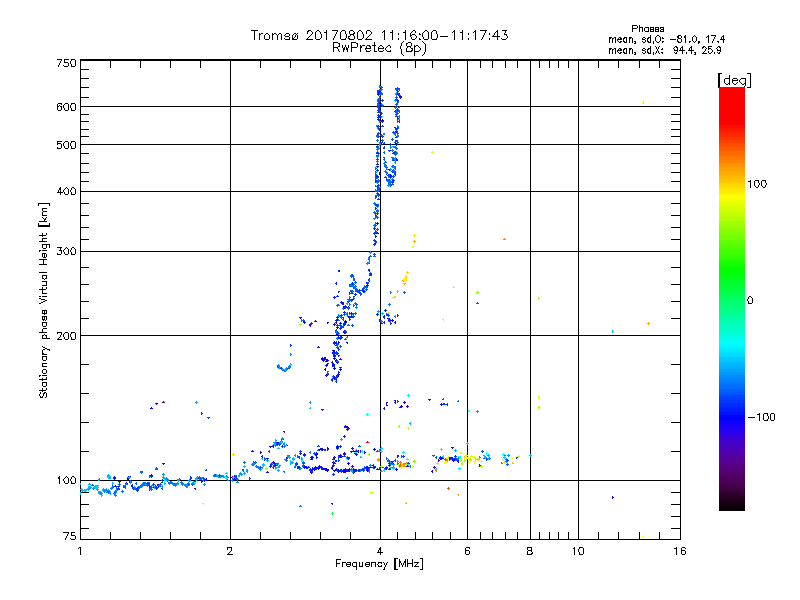Image resolution: width=800 pixels, height=600 pixels.
Task: Click the colorbar label '0'
Action: (750, 300)
